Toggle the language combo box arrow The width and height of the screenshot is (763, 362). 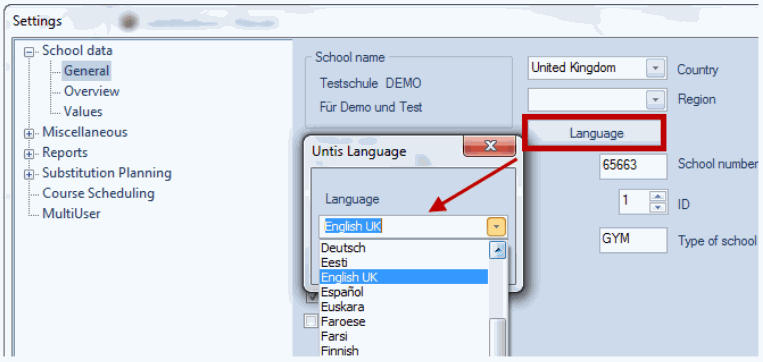[496, 227]
